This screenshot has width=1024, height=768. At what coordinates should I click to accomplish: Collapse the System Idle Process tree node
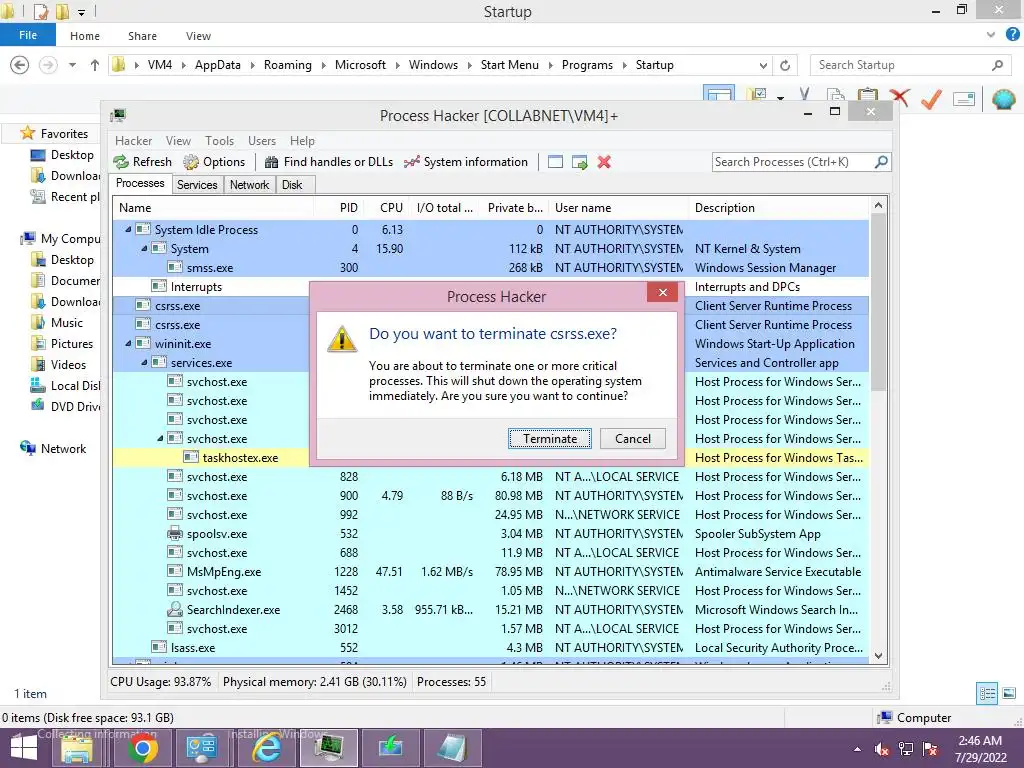click(x=129, y=229)
